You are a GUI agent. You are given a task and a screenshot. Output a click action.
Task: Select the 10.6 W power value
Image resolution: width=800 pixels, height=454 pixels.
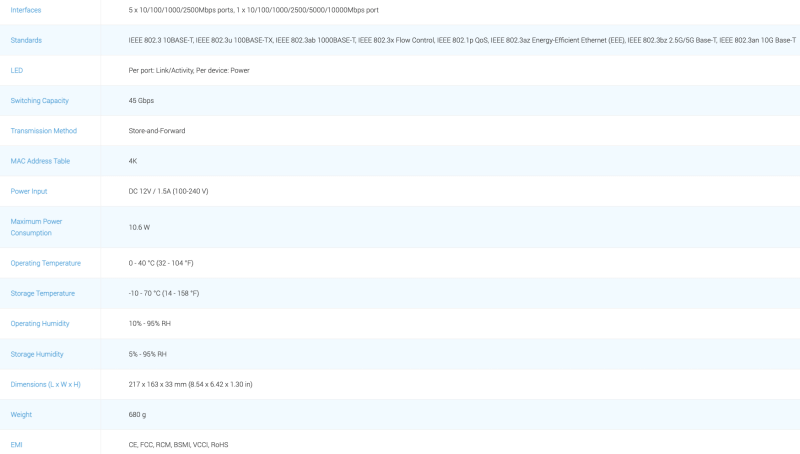tap(139, 227)
